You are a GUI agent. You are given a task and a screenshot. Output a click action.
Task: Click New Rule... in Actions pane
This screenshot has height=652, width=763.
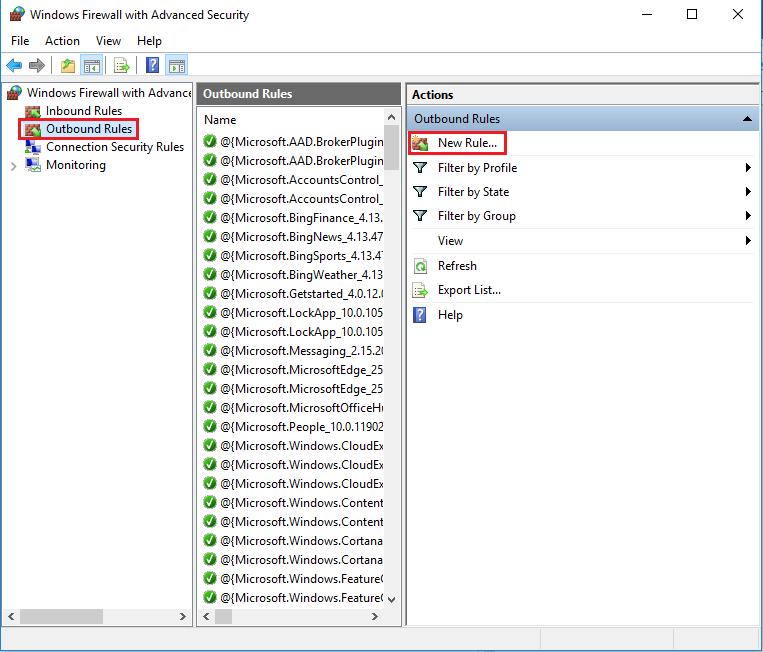[467, 143]
